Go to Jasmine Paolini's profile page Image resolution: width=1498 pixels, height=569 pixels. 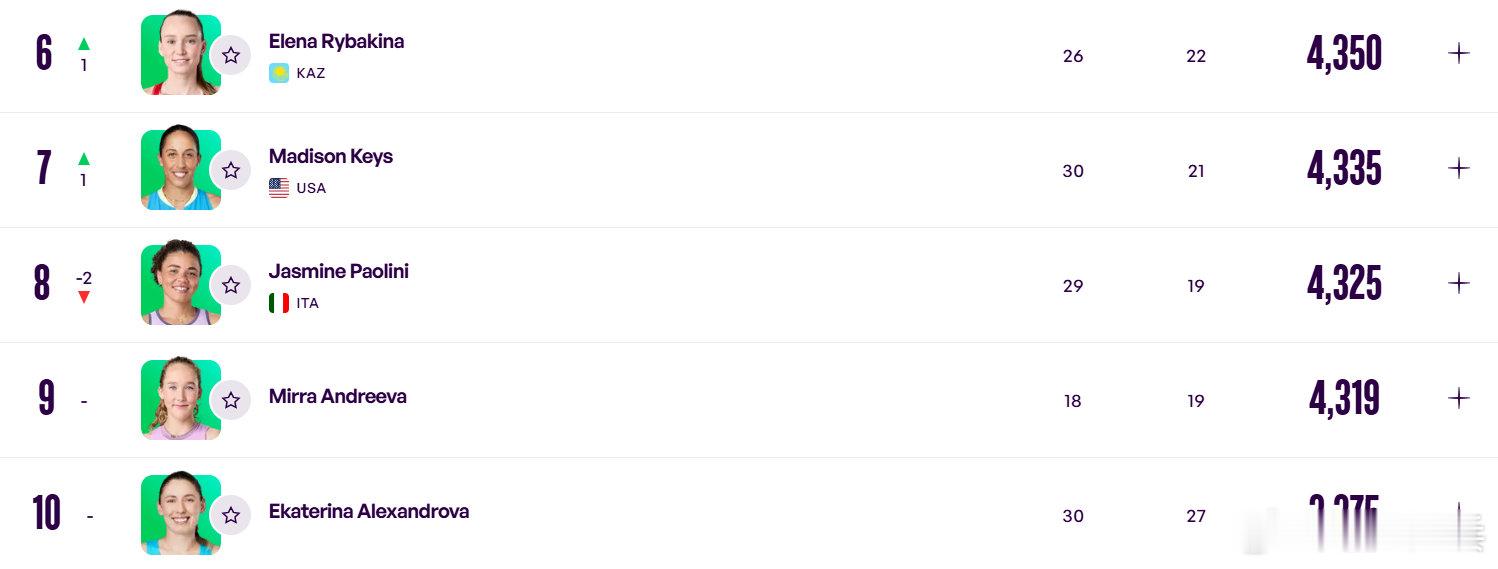click(x=339, y=271)
